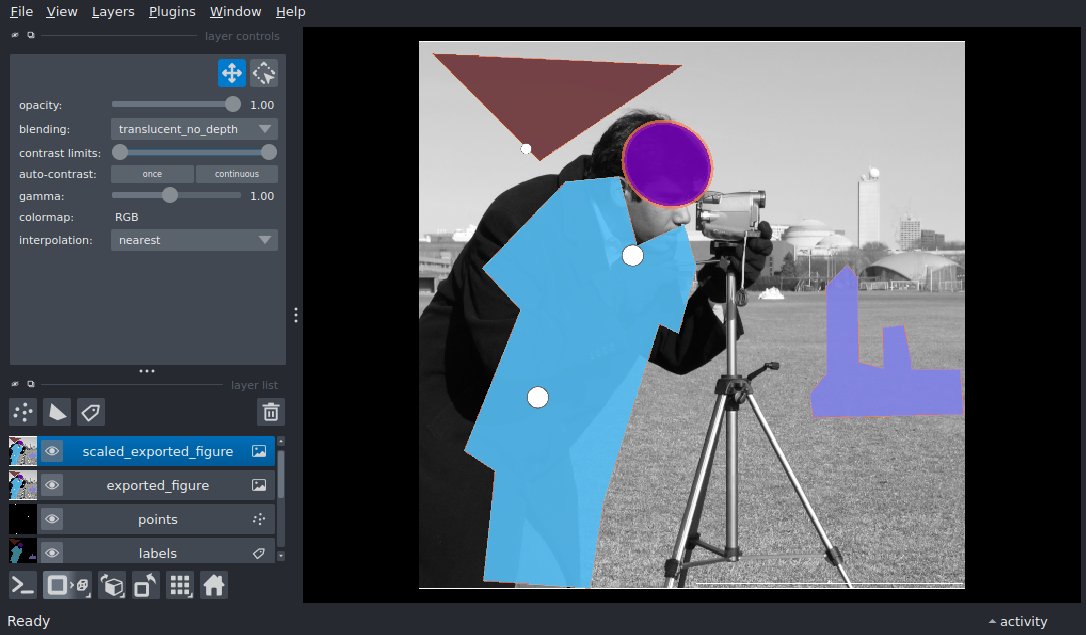This screenshot has height=635, width=1086.
Task: Reset view with home button
Action: (x=214, y=586)
